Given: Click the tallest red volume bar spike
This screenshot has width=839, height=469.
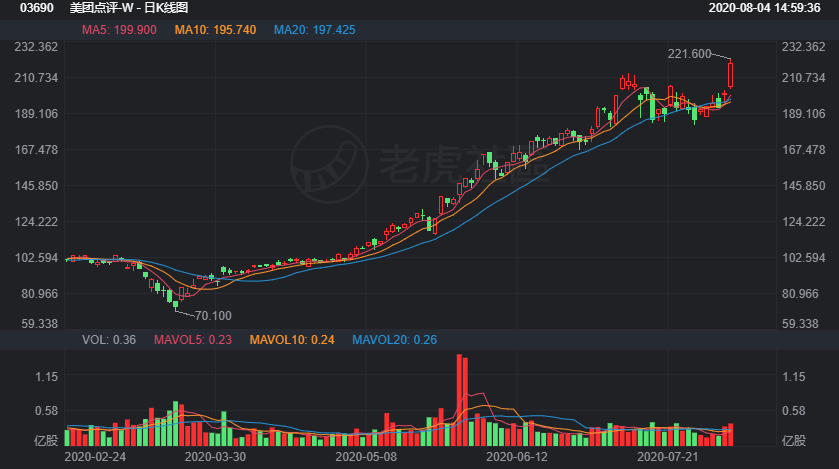Looking at the screenshot, I should click(x=460, y=400).
